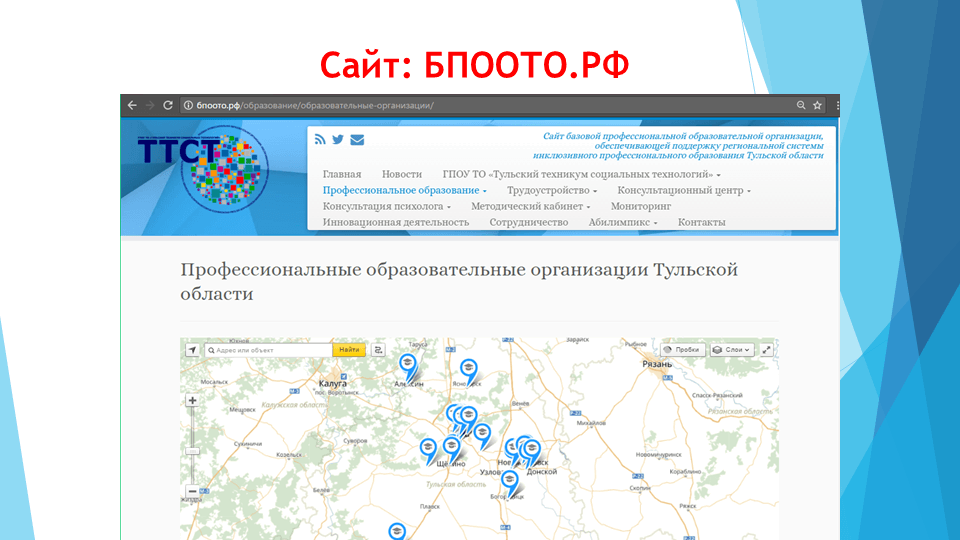Click the map search field Адрес или объект
This screenshot has width=960, height=540.
click(268, 350)
